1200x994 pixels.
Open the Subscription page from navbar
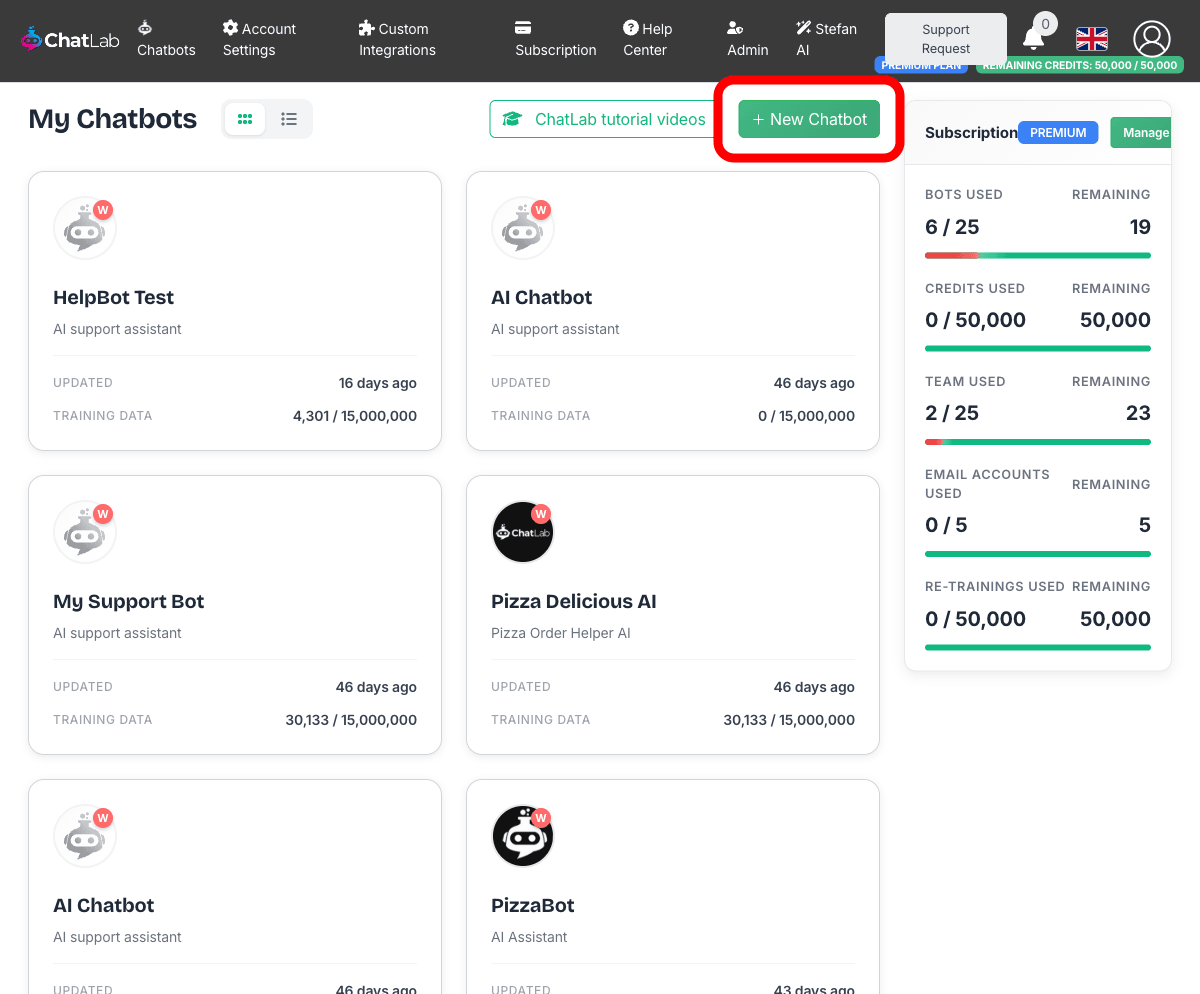555,40
